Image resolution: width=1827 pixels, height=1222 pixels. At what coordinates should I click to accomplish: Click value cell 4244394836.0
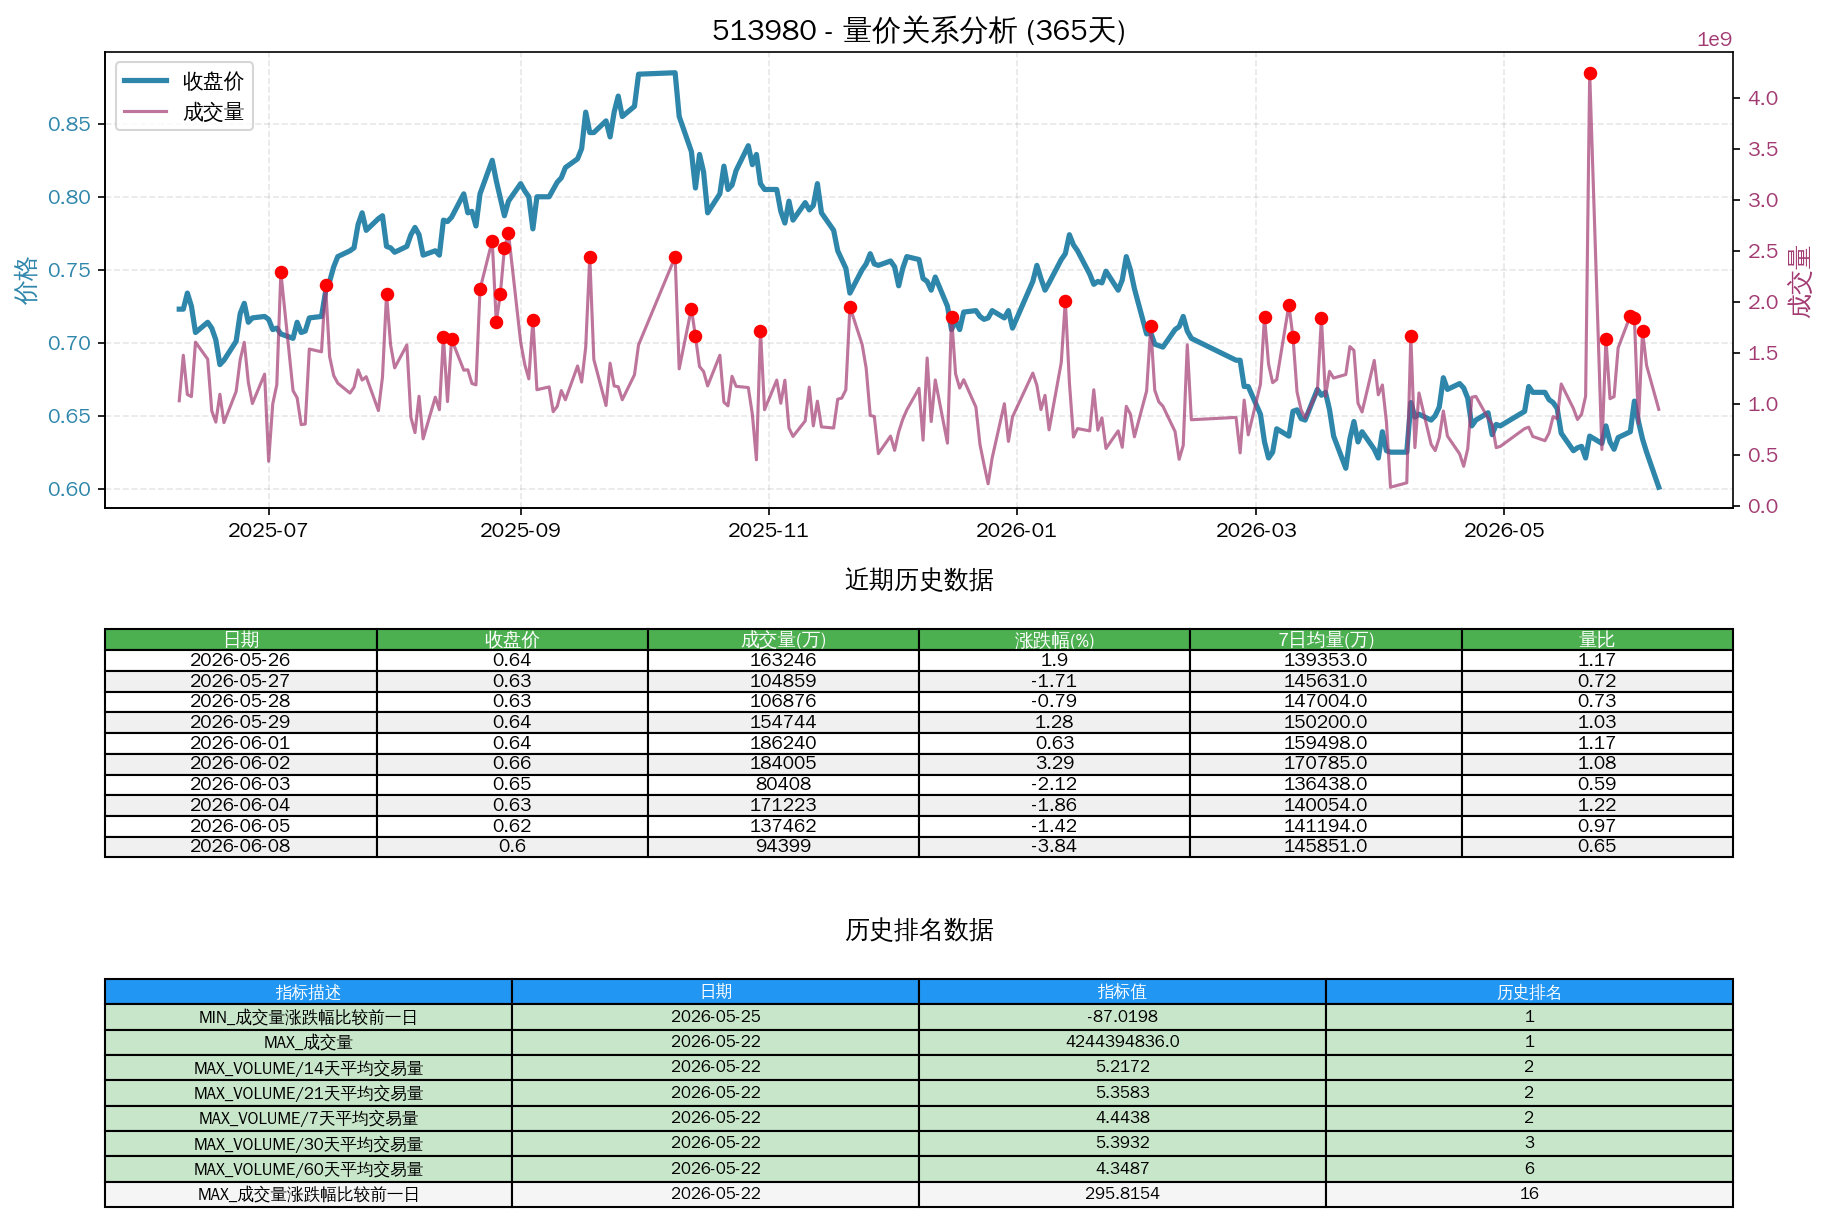click(1122, 1042)
